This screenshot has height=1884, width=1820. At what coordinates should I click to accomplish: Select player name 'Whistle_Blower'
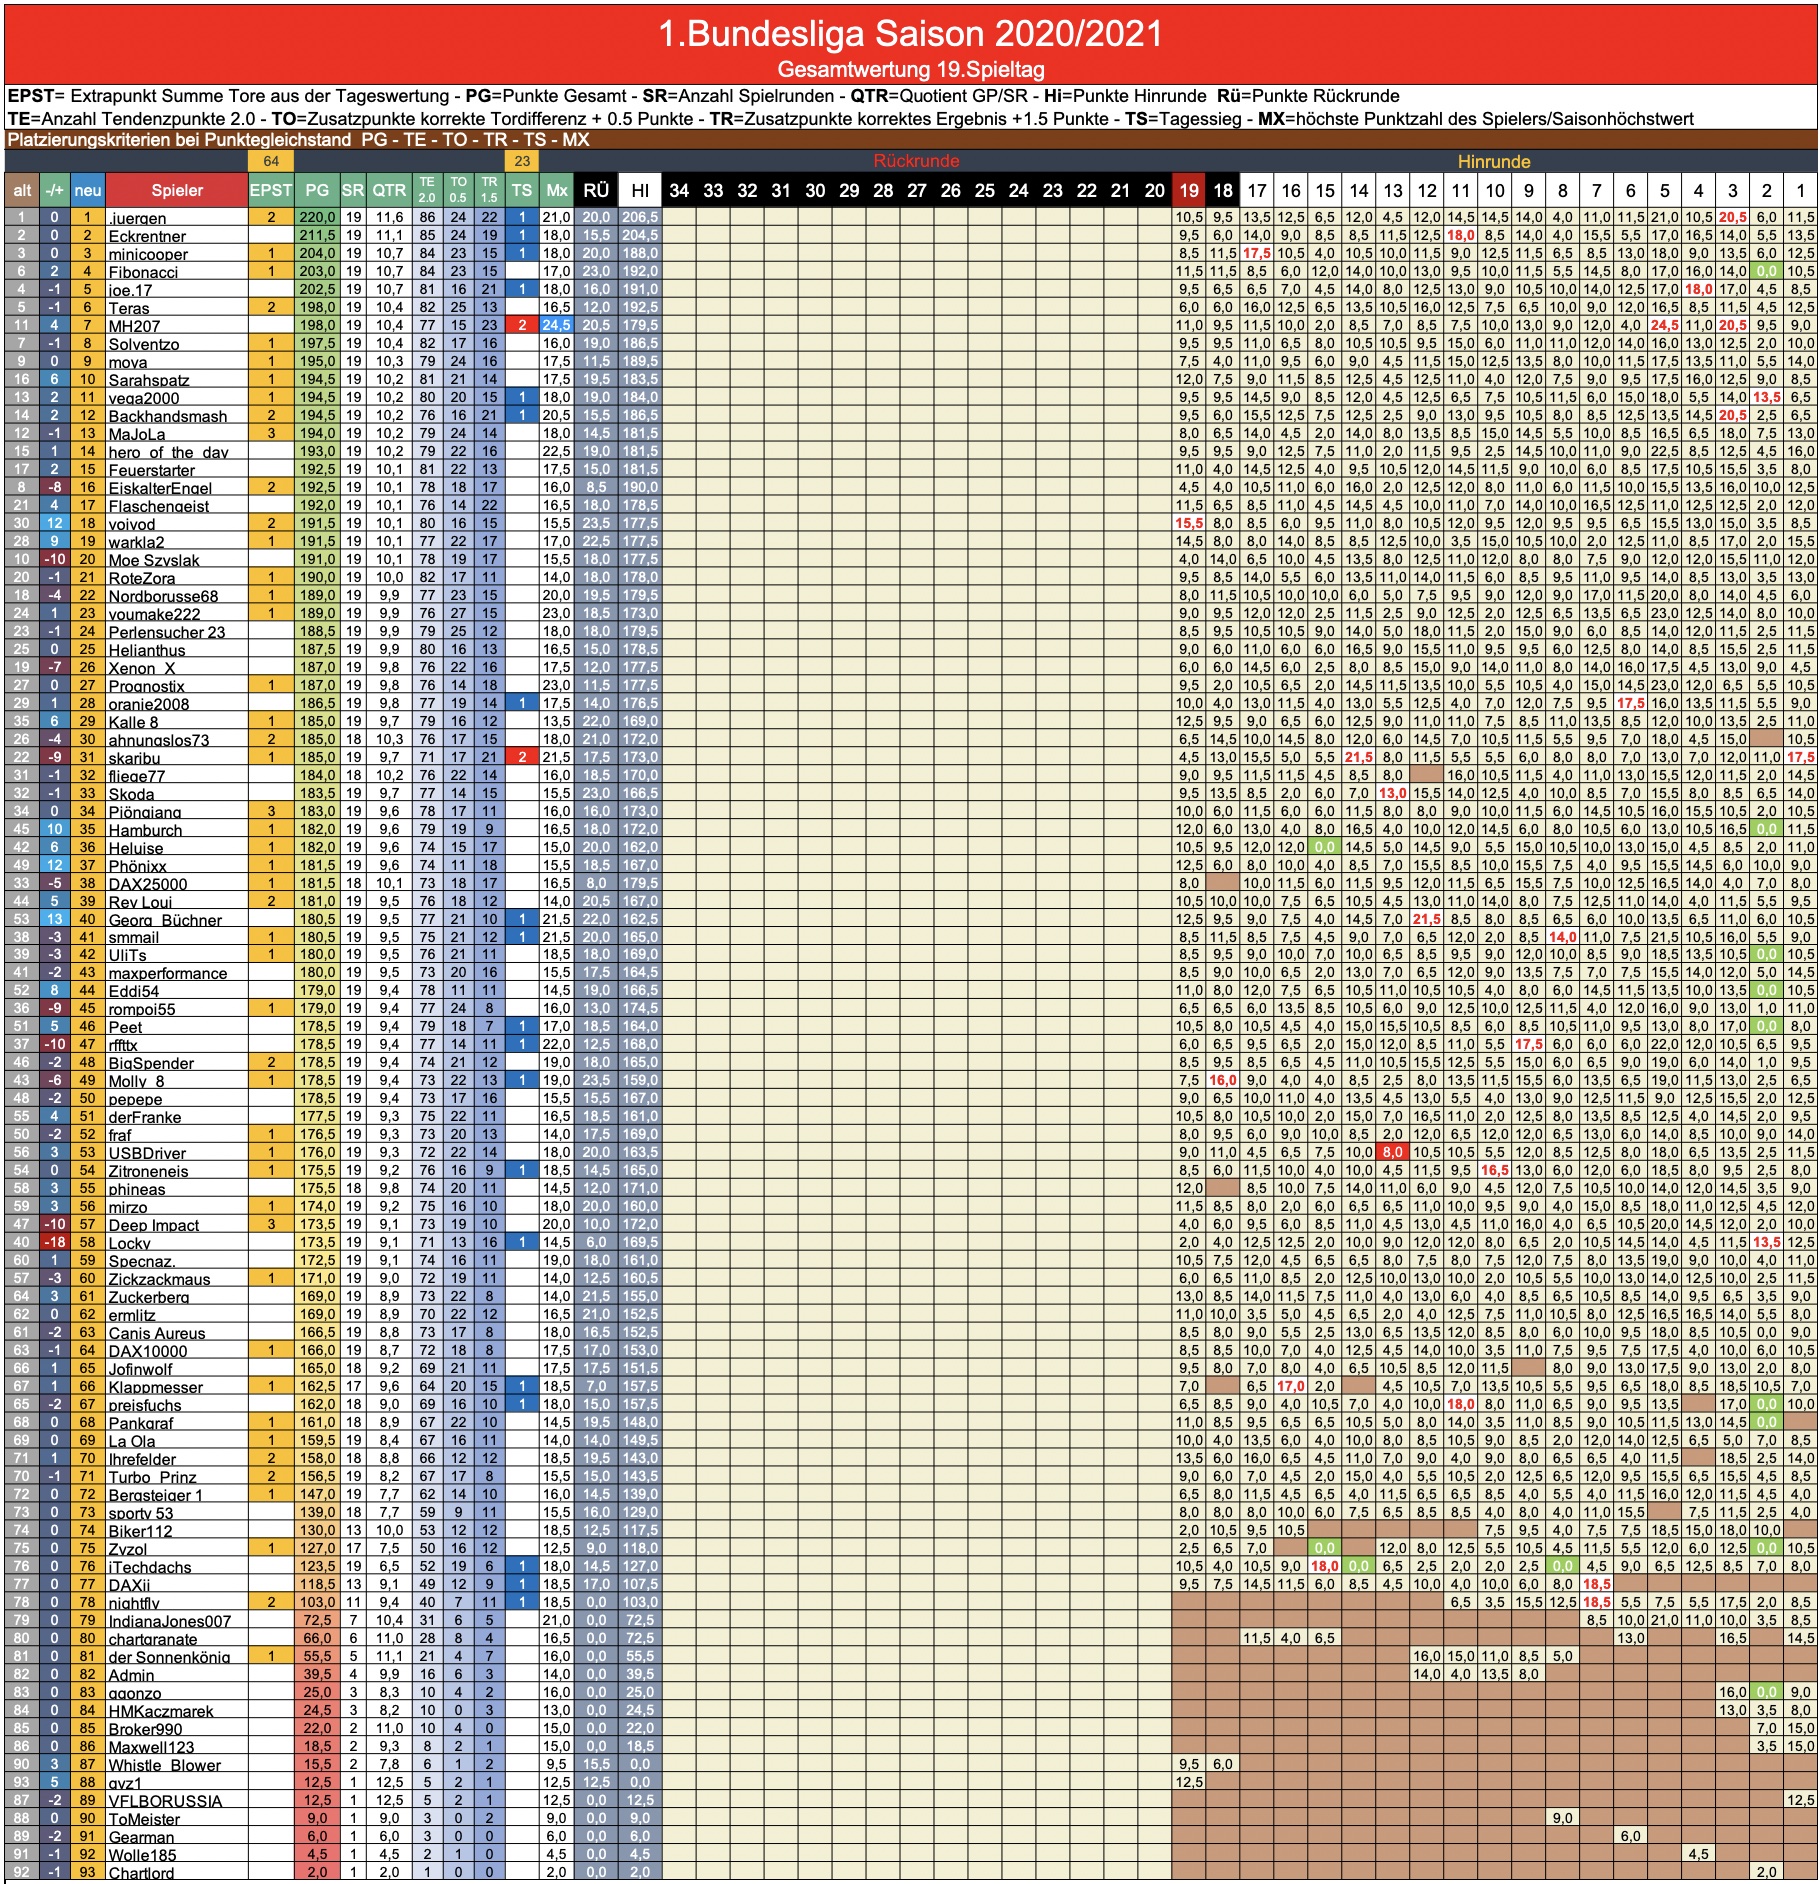(164, 1765)
